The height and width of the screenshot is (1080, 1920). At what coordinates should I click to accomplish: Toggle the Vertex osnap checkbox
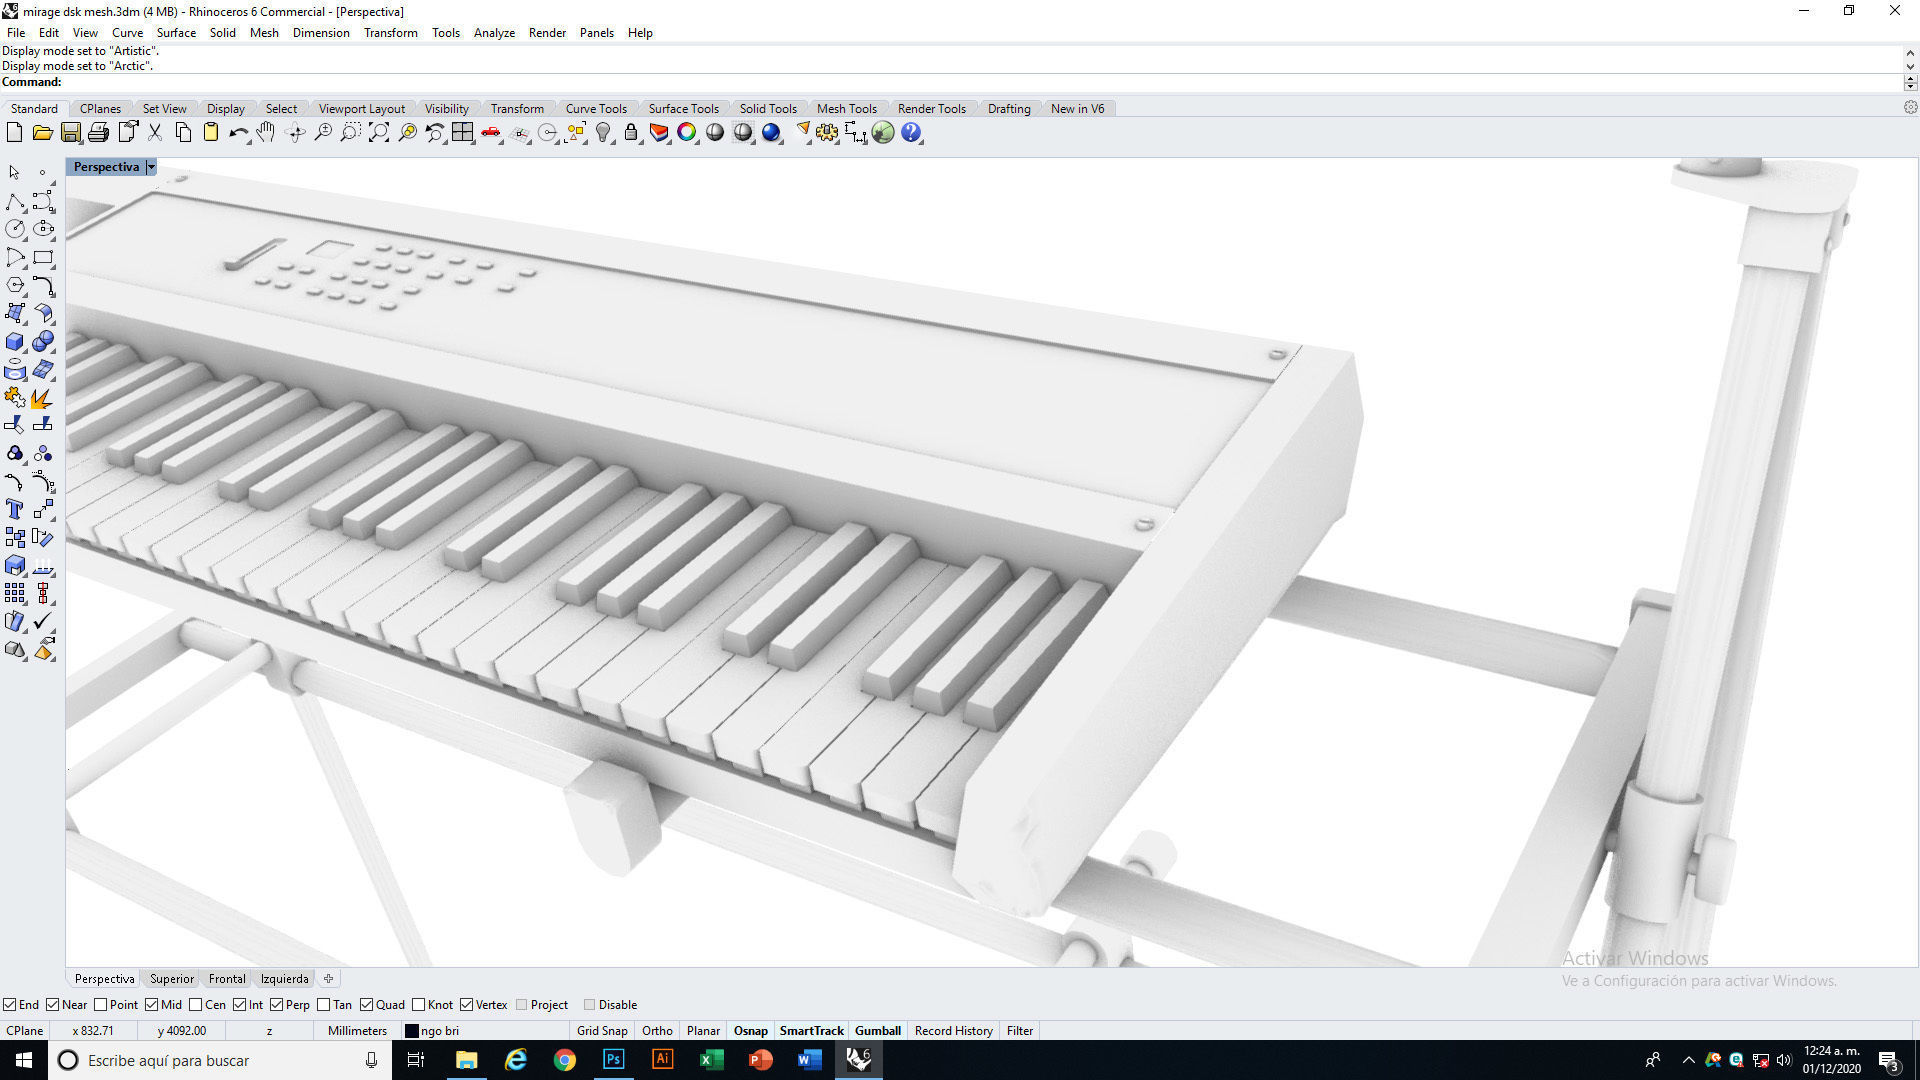pyautogui.click(x=467, y=1005)
